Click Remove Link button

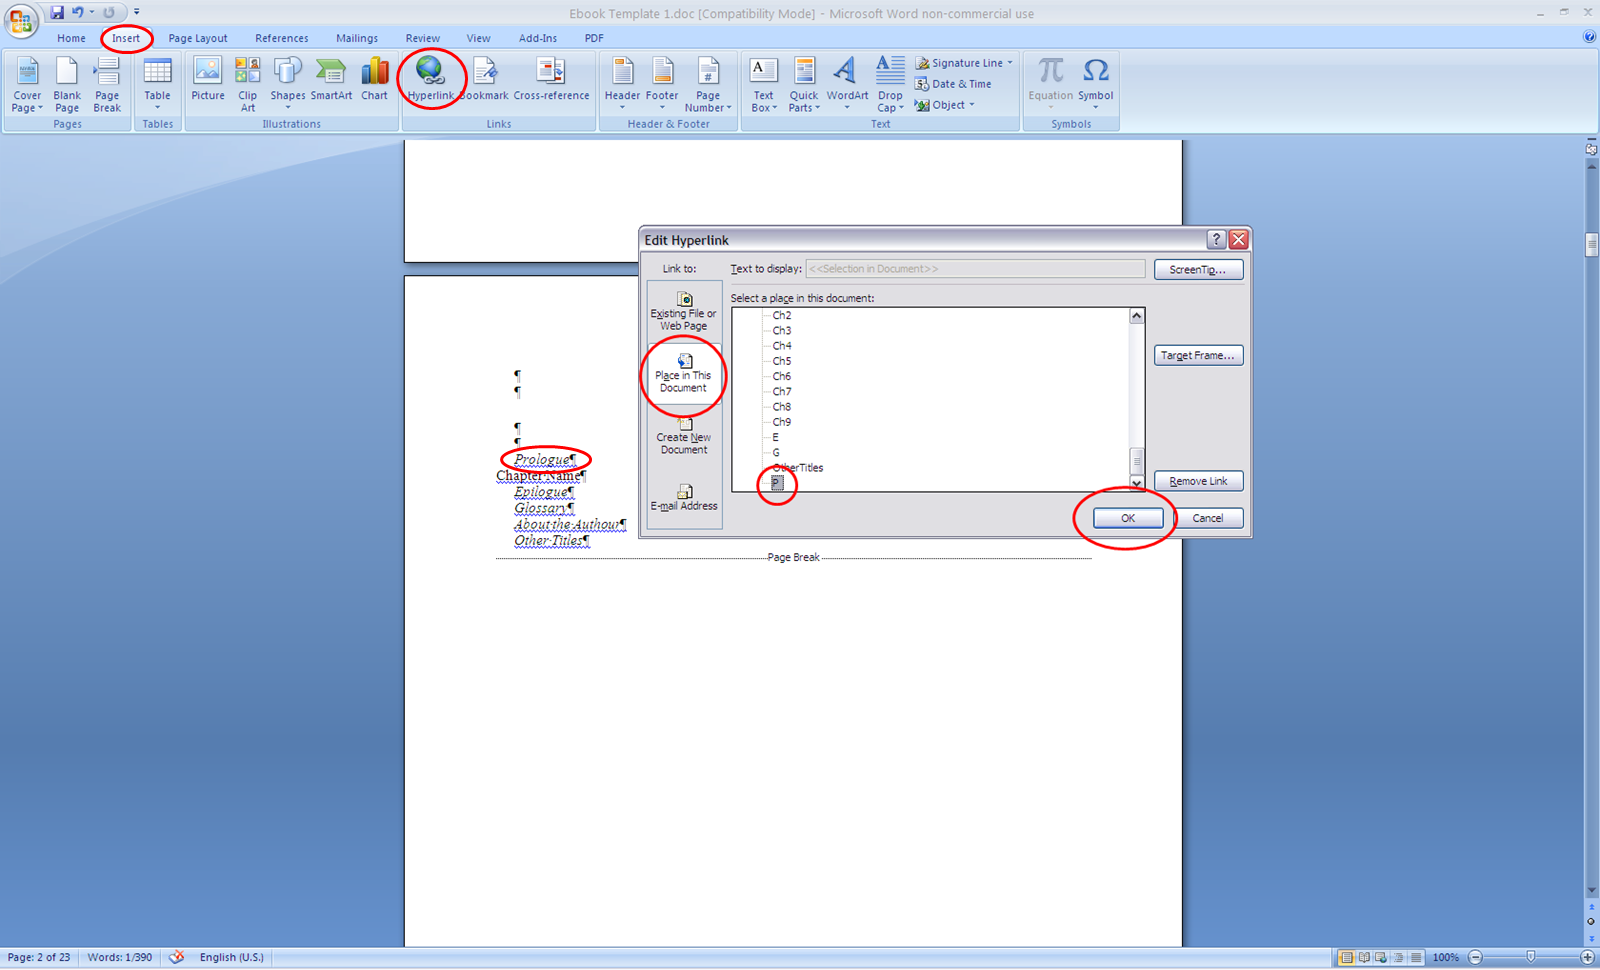tap(1197, 481)
